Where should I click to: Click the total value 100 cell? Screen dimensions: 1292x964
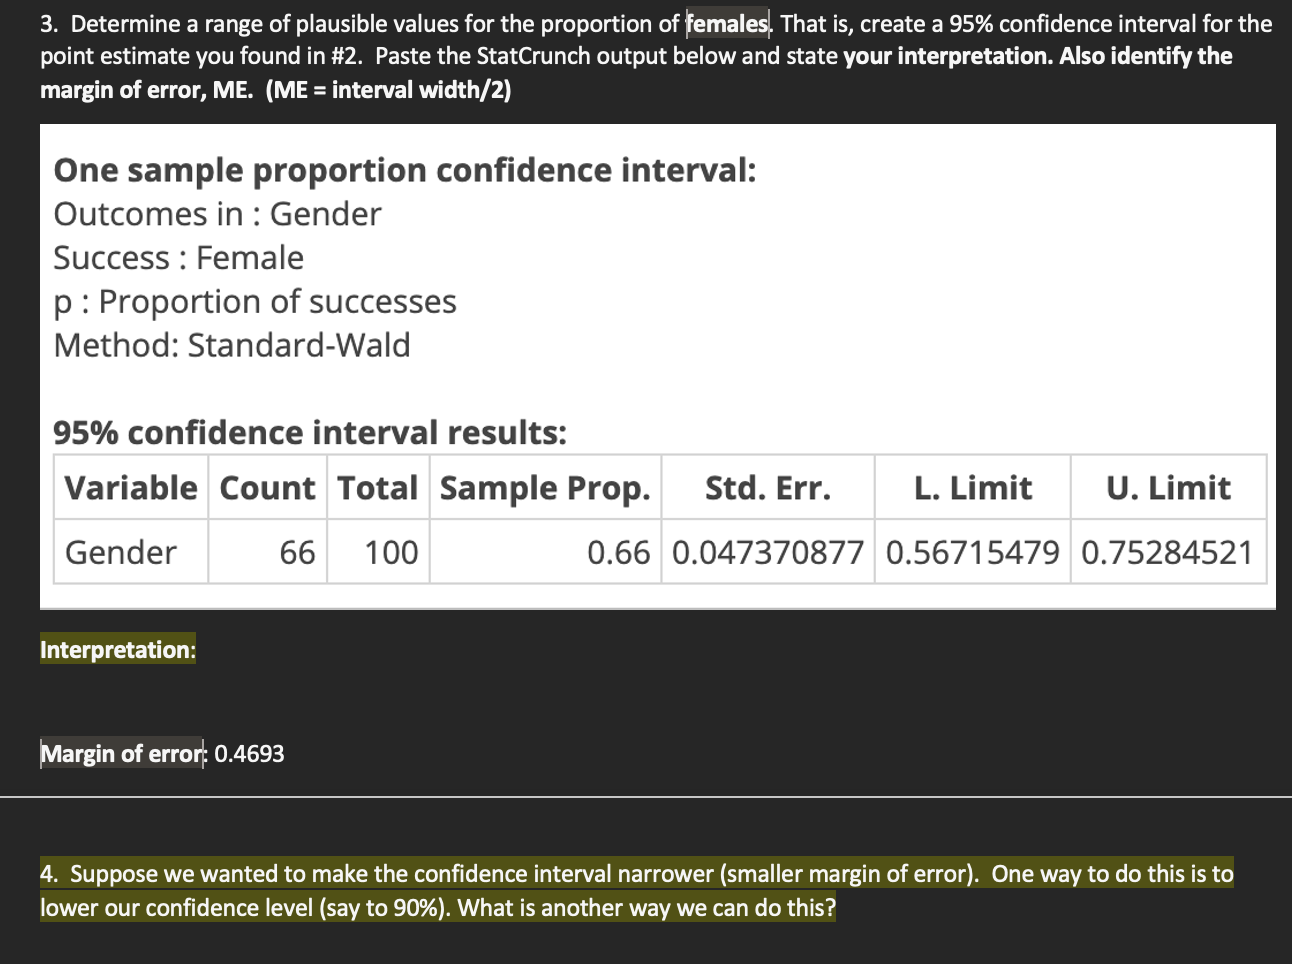click(x=378, y=552)
